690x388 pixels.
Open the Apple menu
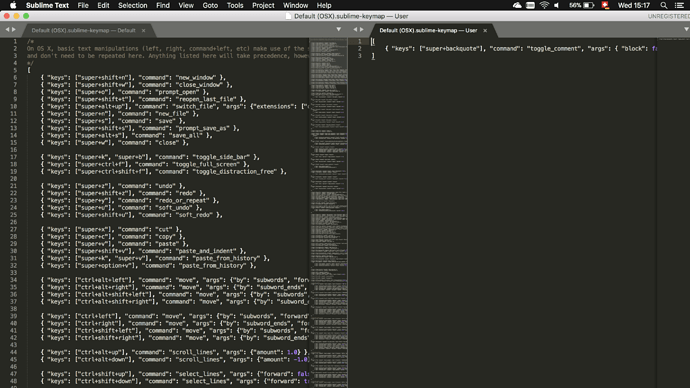pos(13,5)
